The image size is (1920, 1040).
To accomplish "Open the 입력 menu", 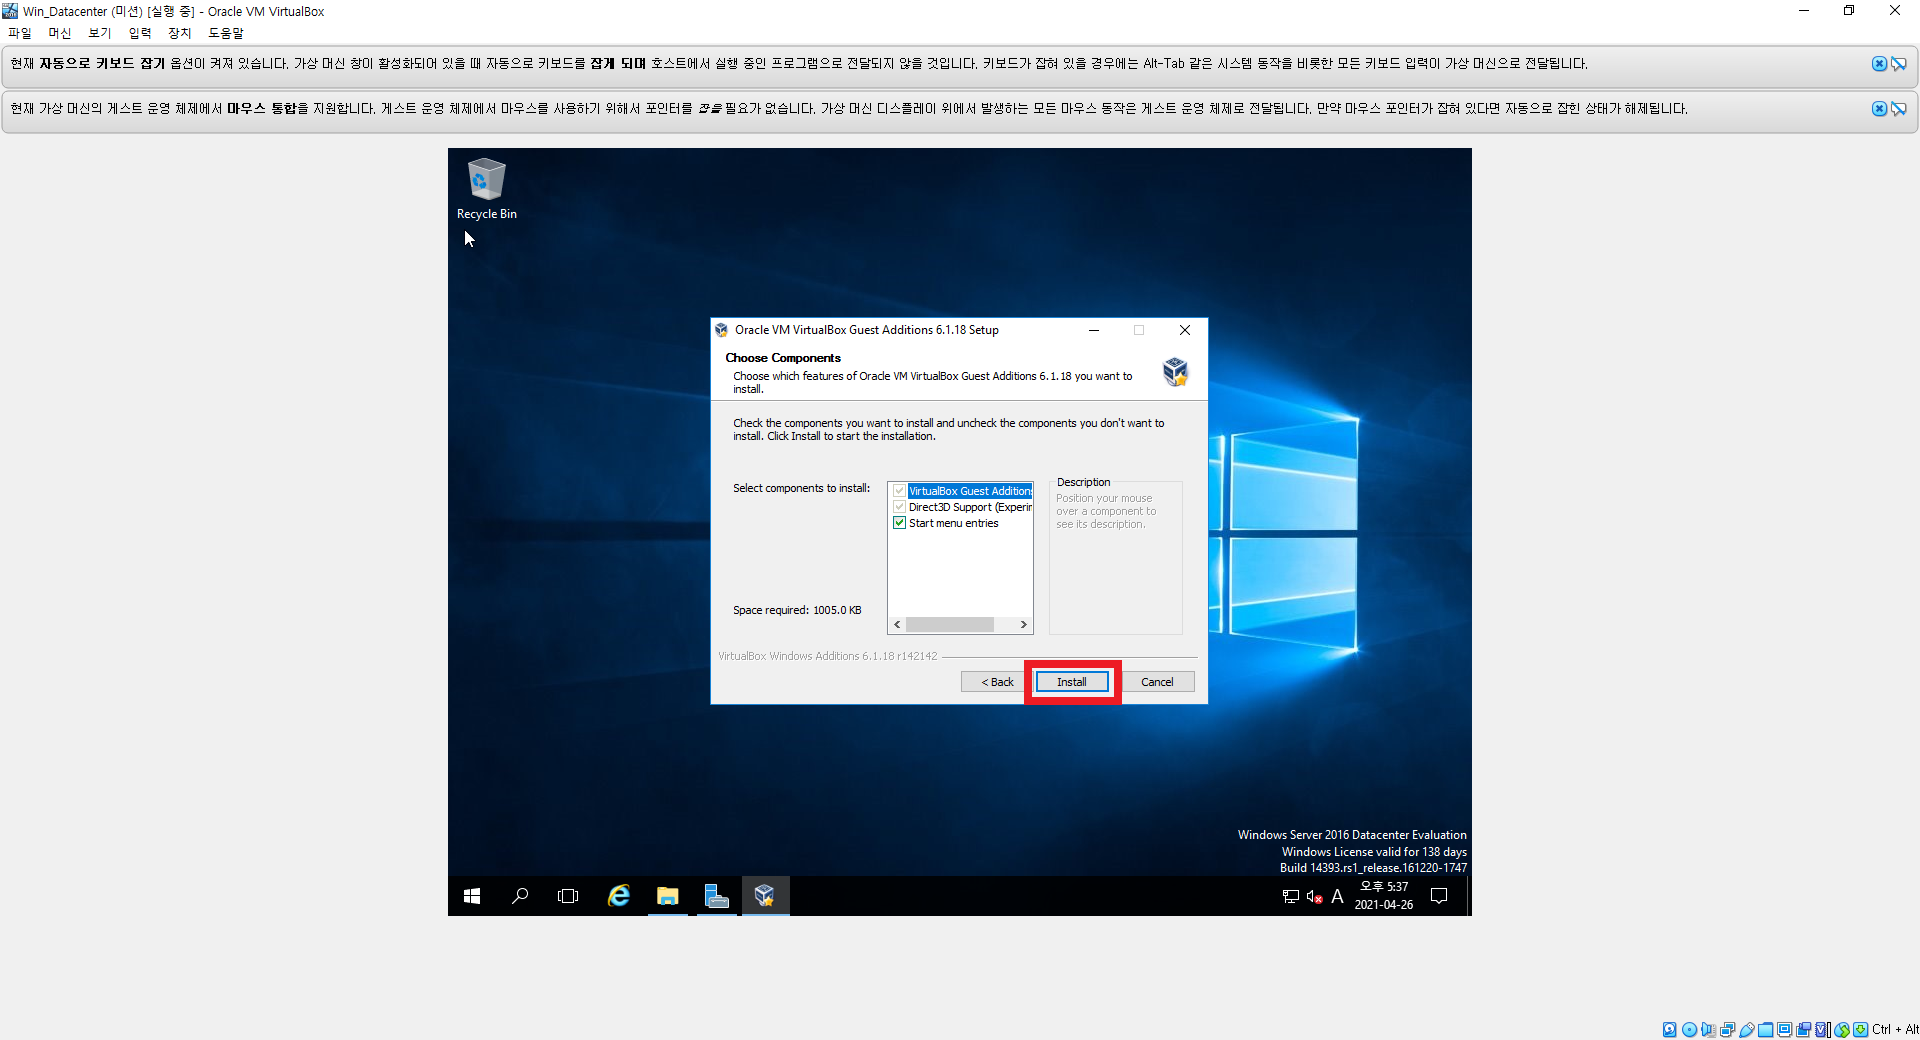I will coord(140,33).
